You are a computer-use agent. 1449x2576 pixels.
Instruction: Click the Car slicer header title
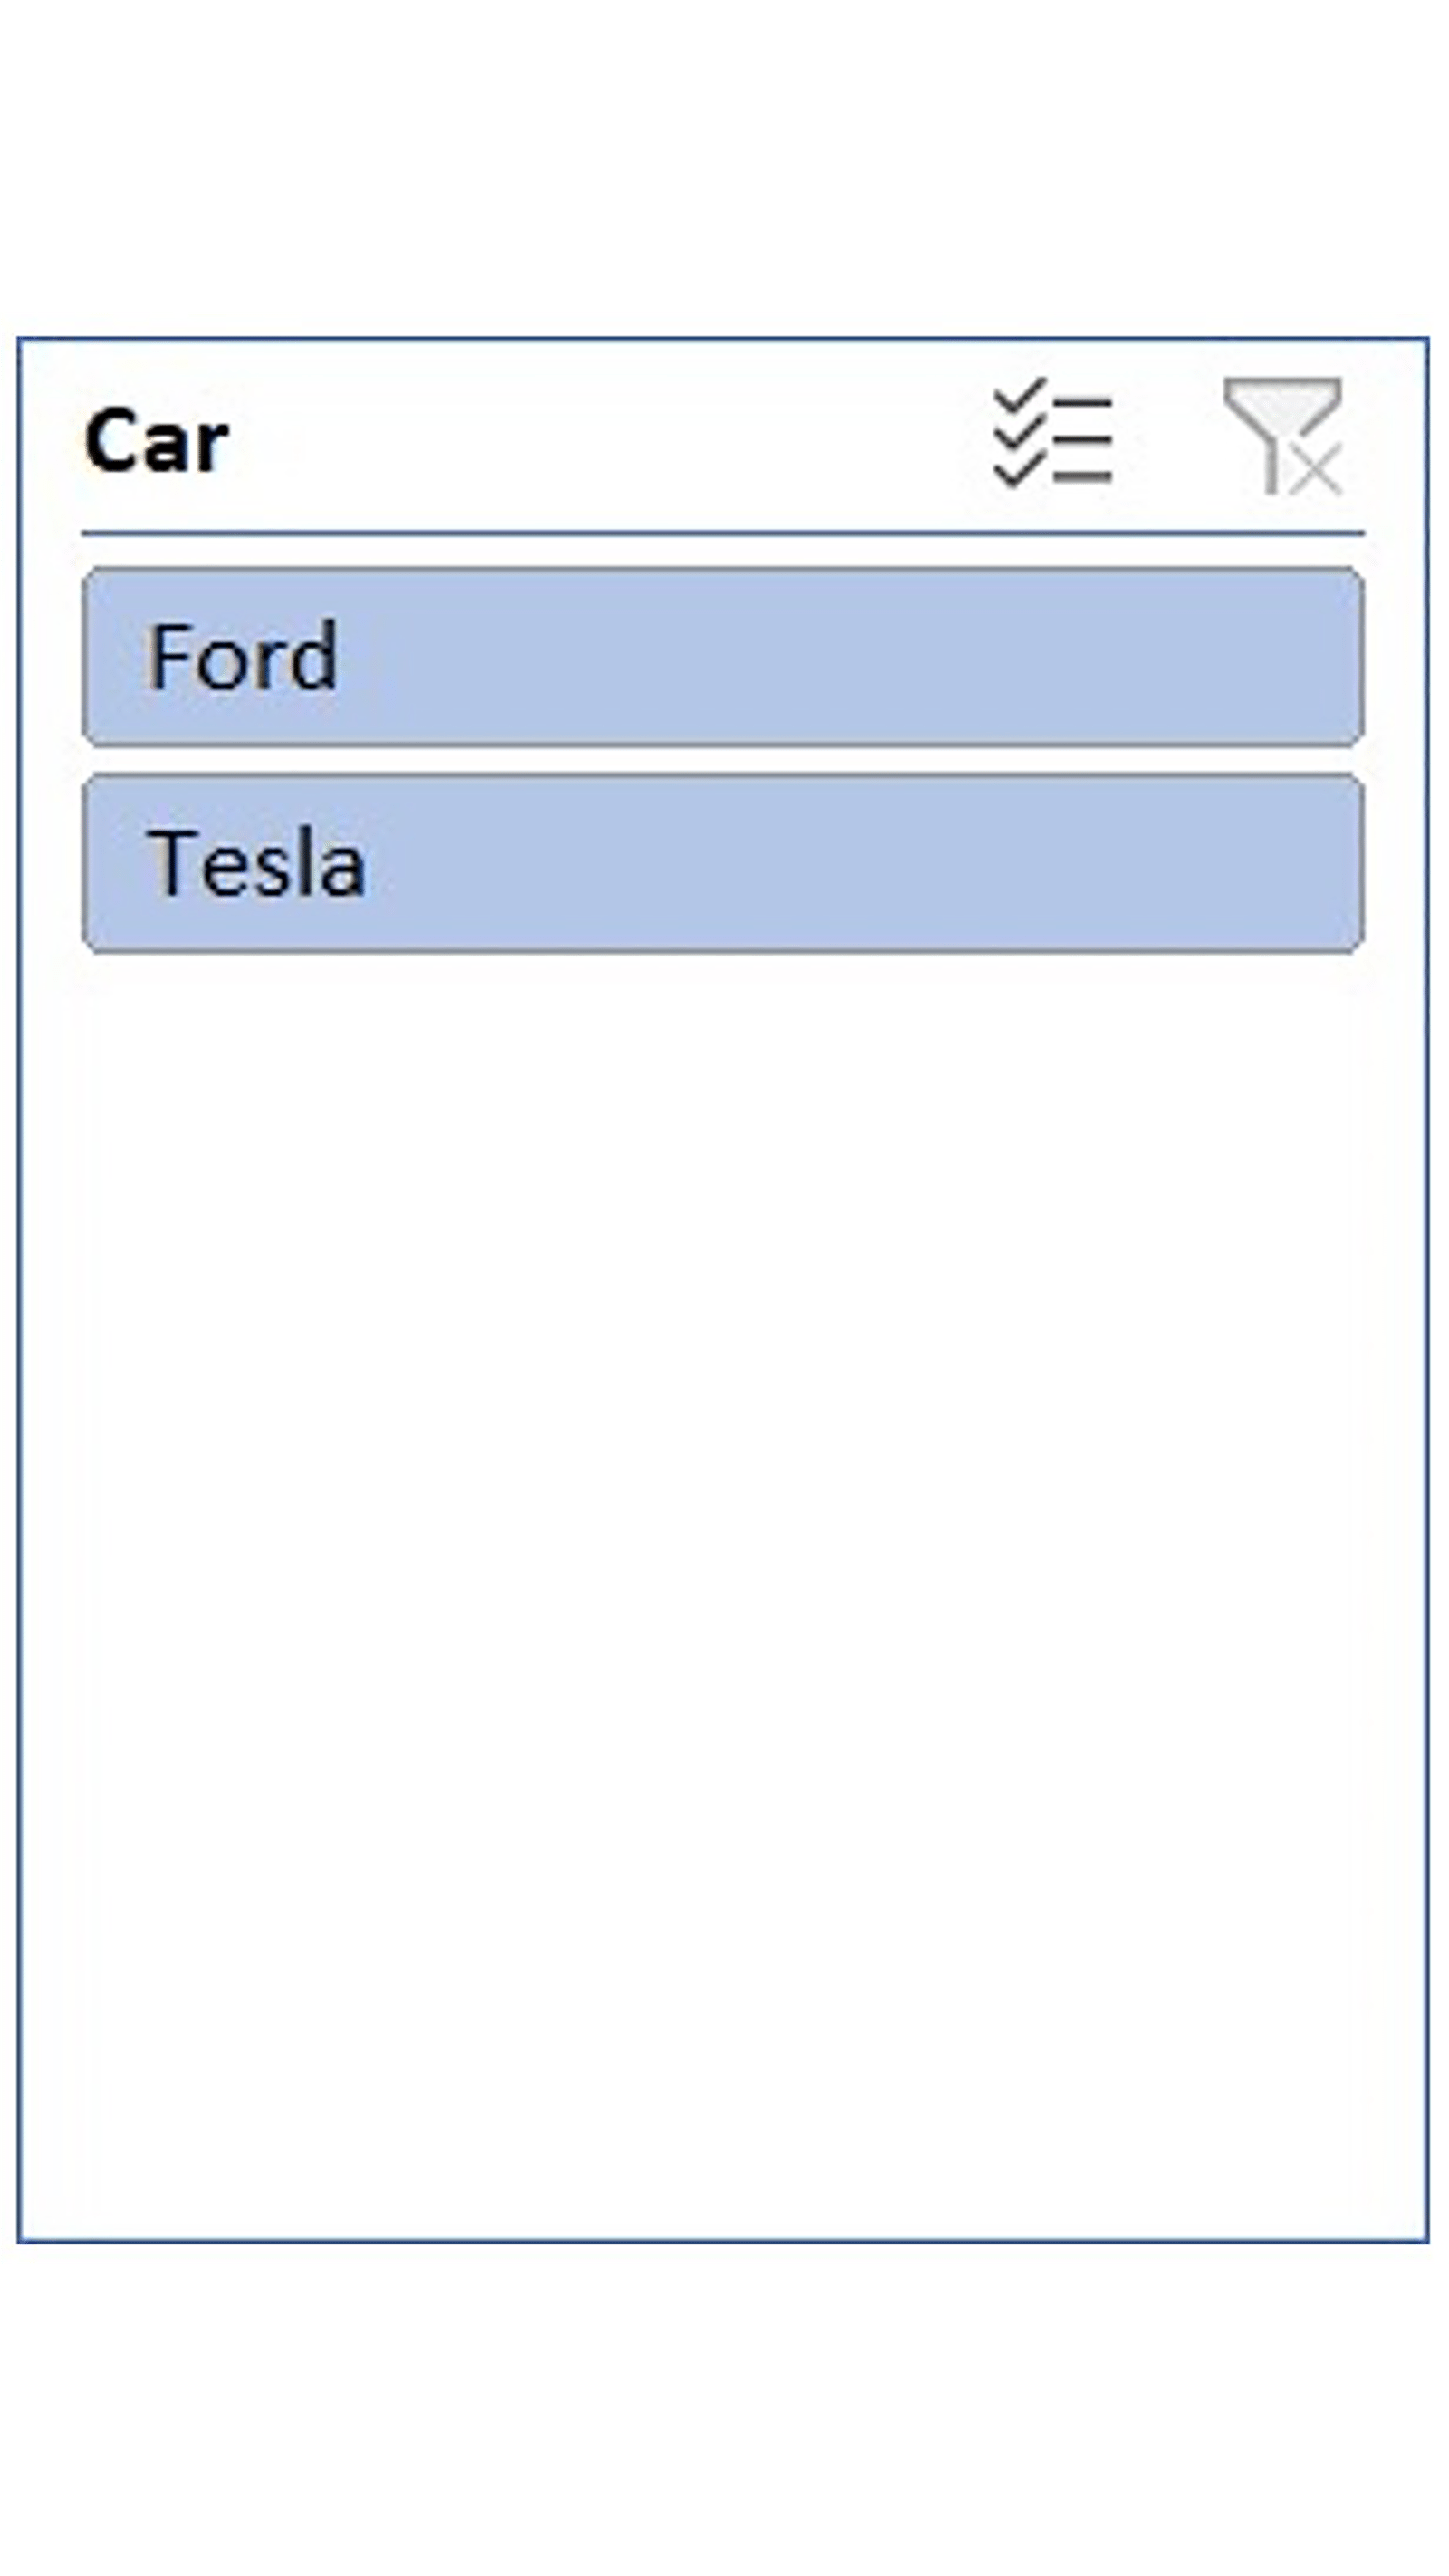pyautogui.click(x=157, y=441)
